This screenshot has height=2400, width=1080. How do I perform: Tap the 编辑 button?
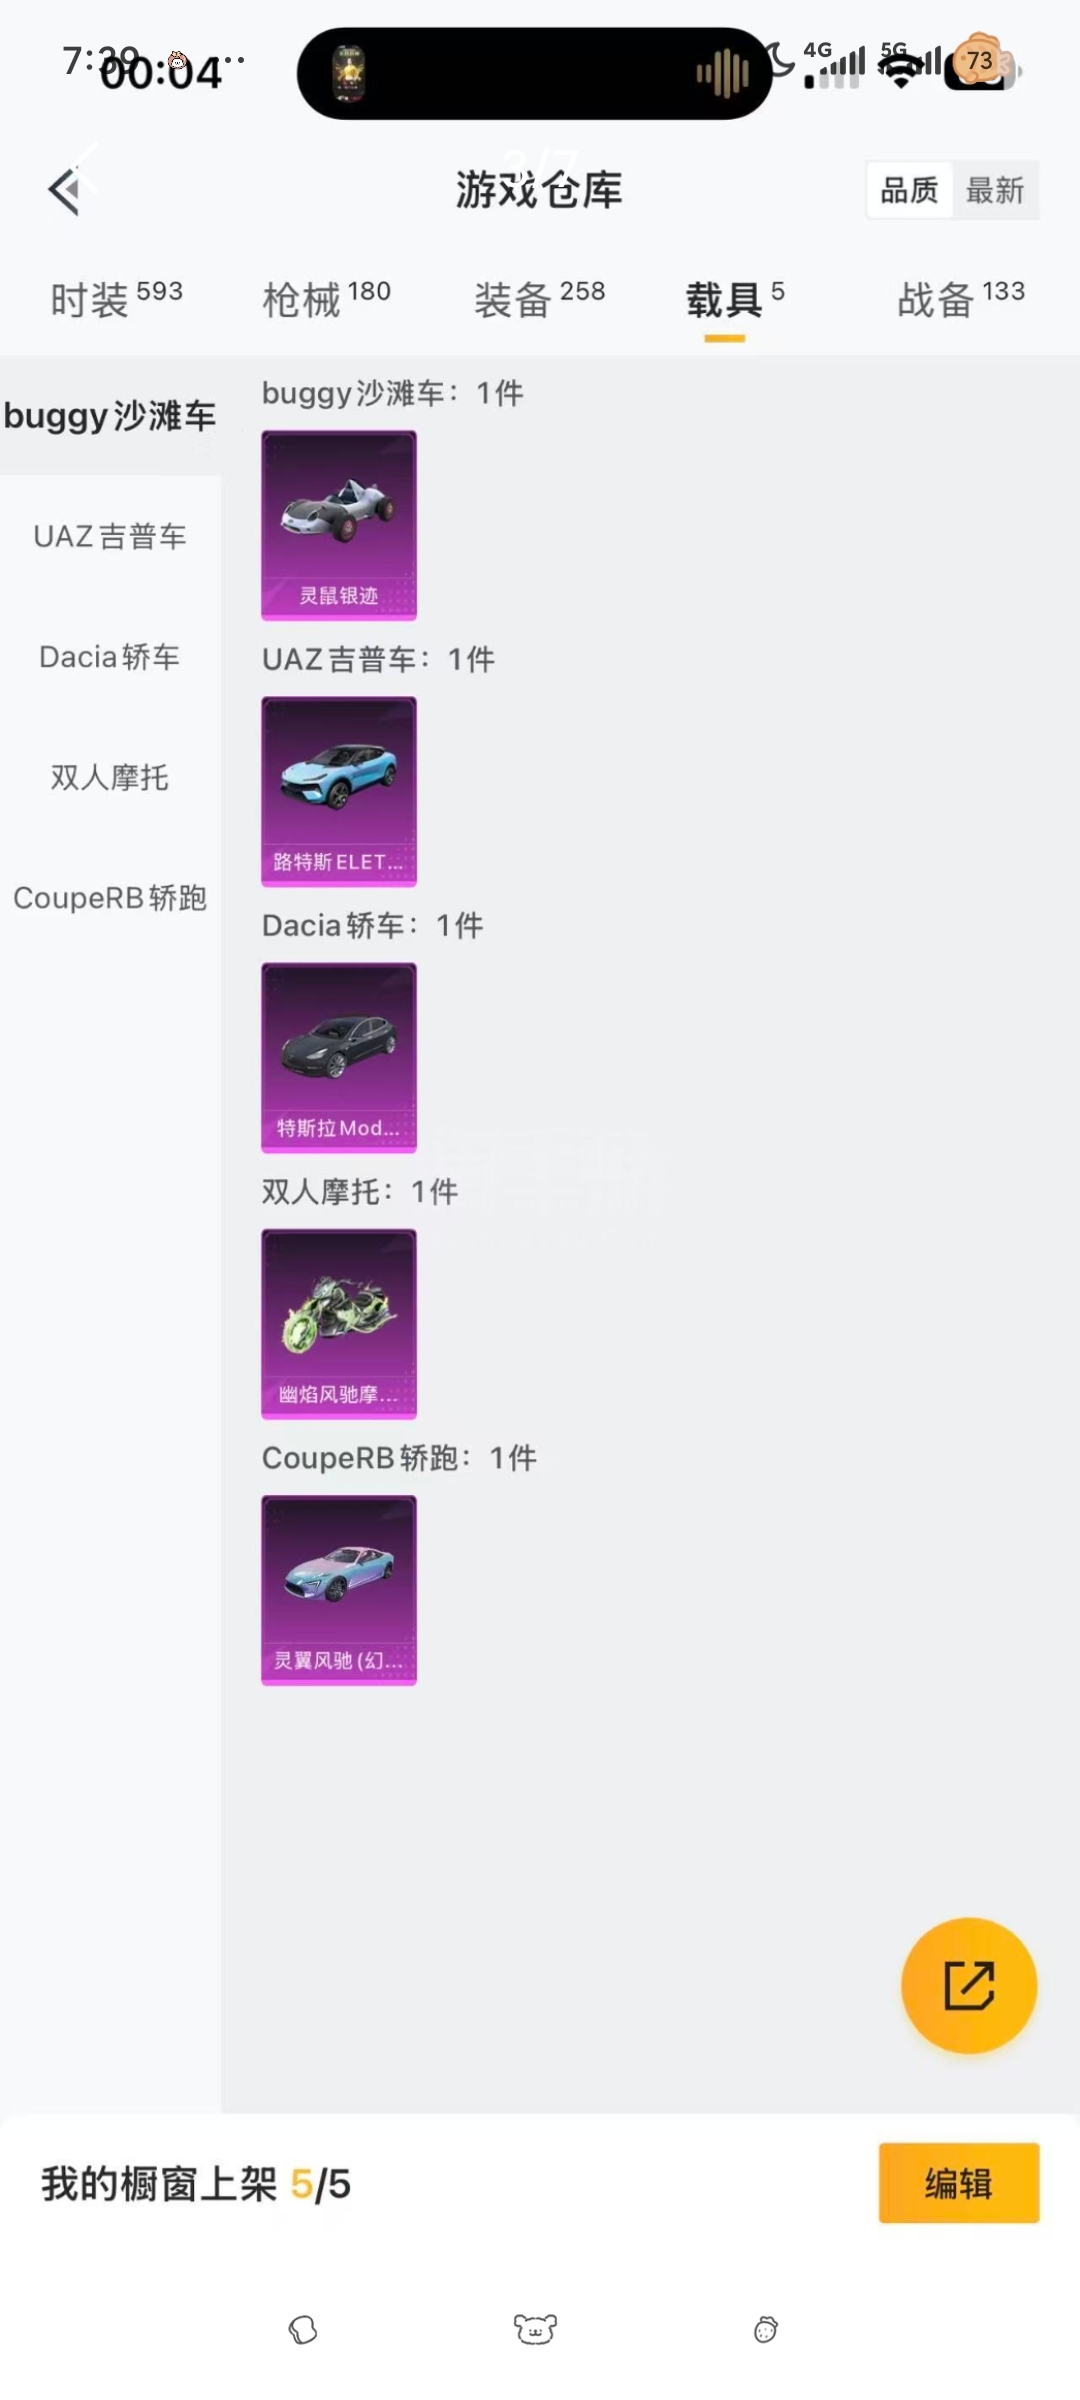[959, 2183]
